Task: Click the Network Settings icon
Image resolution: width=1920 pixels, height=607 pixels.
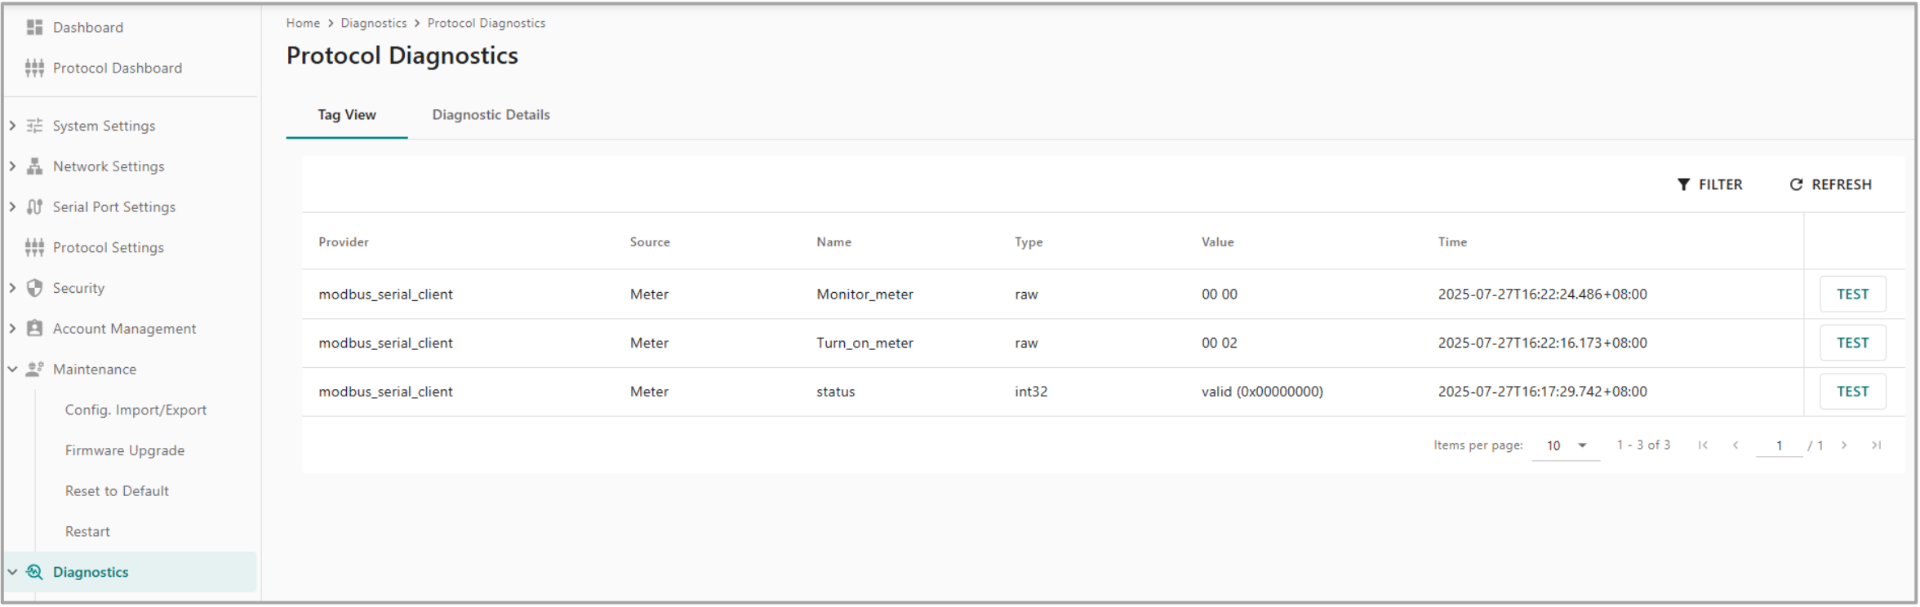Action: coord(35,166)
